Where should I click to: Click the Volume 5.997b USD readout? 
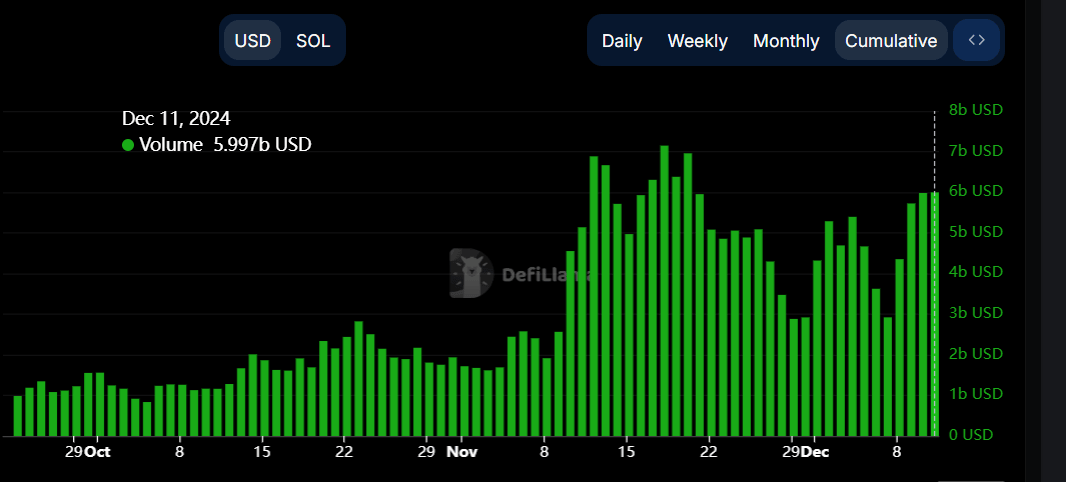point(225,145)
